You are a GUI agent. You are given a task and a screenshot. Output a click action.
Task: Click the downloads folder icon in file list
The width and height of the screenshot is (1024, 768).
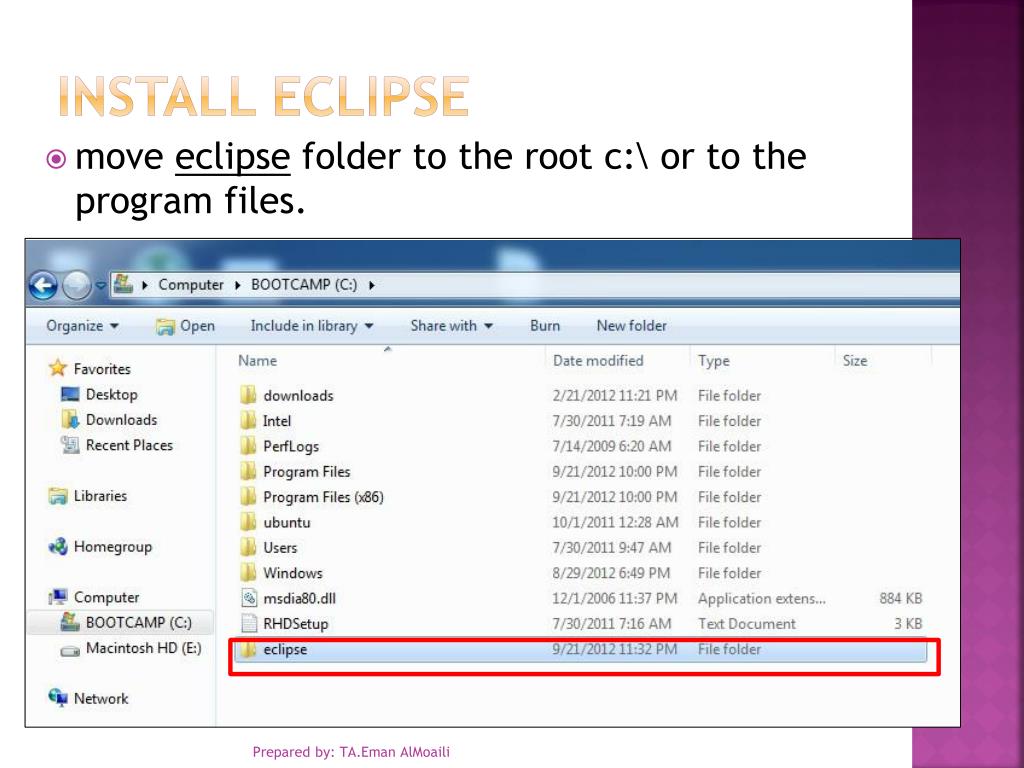point(248,395)
